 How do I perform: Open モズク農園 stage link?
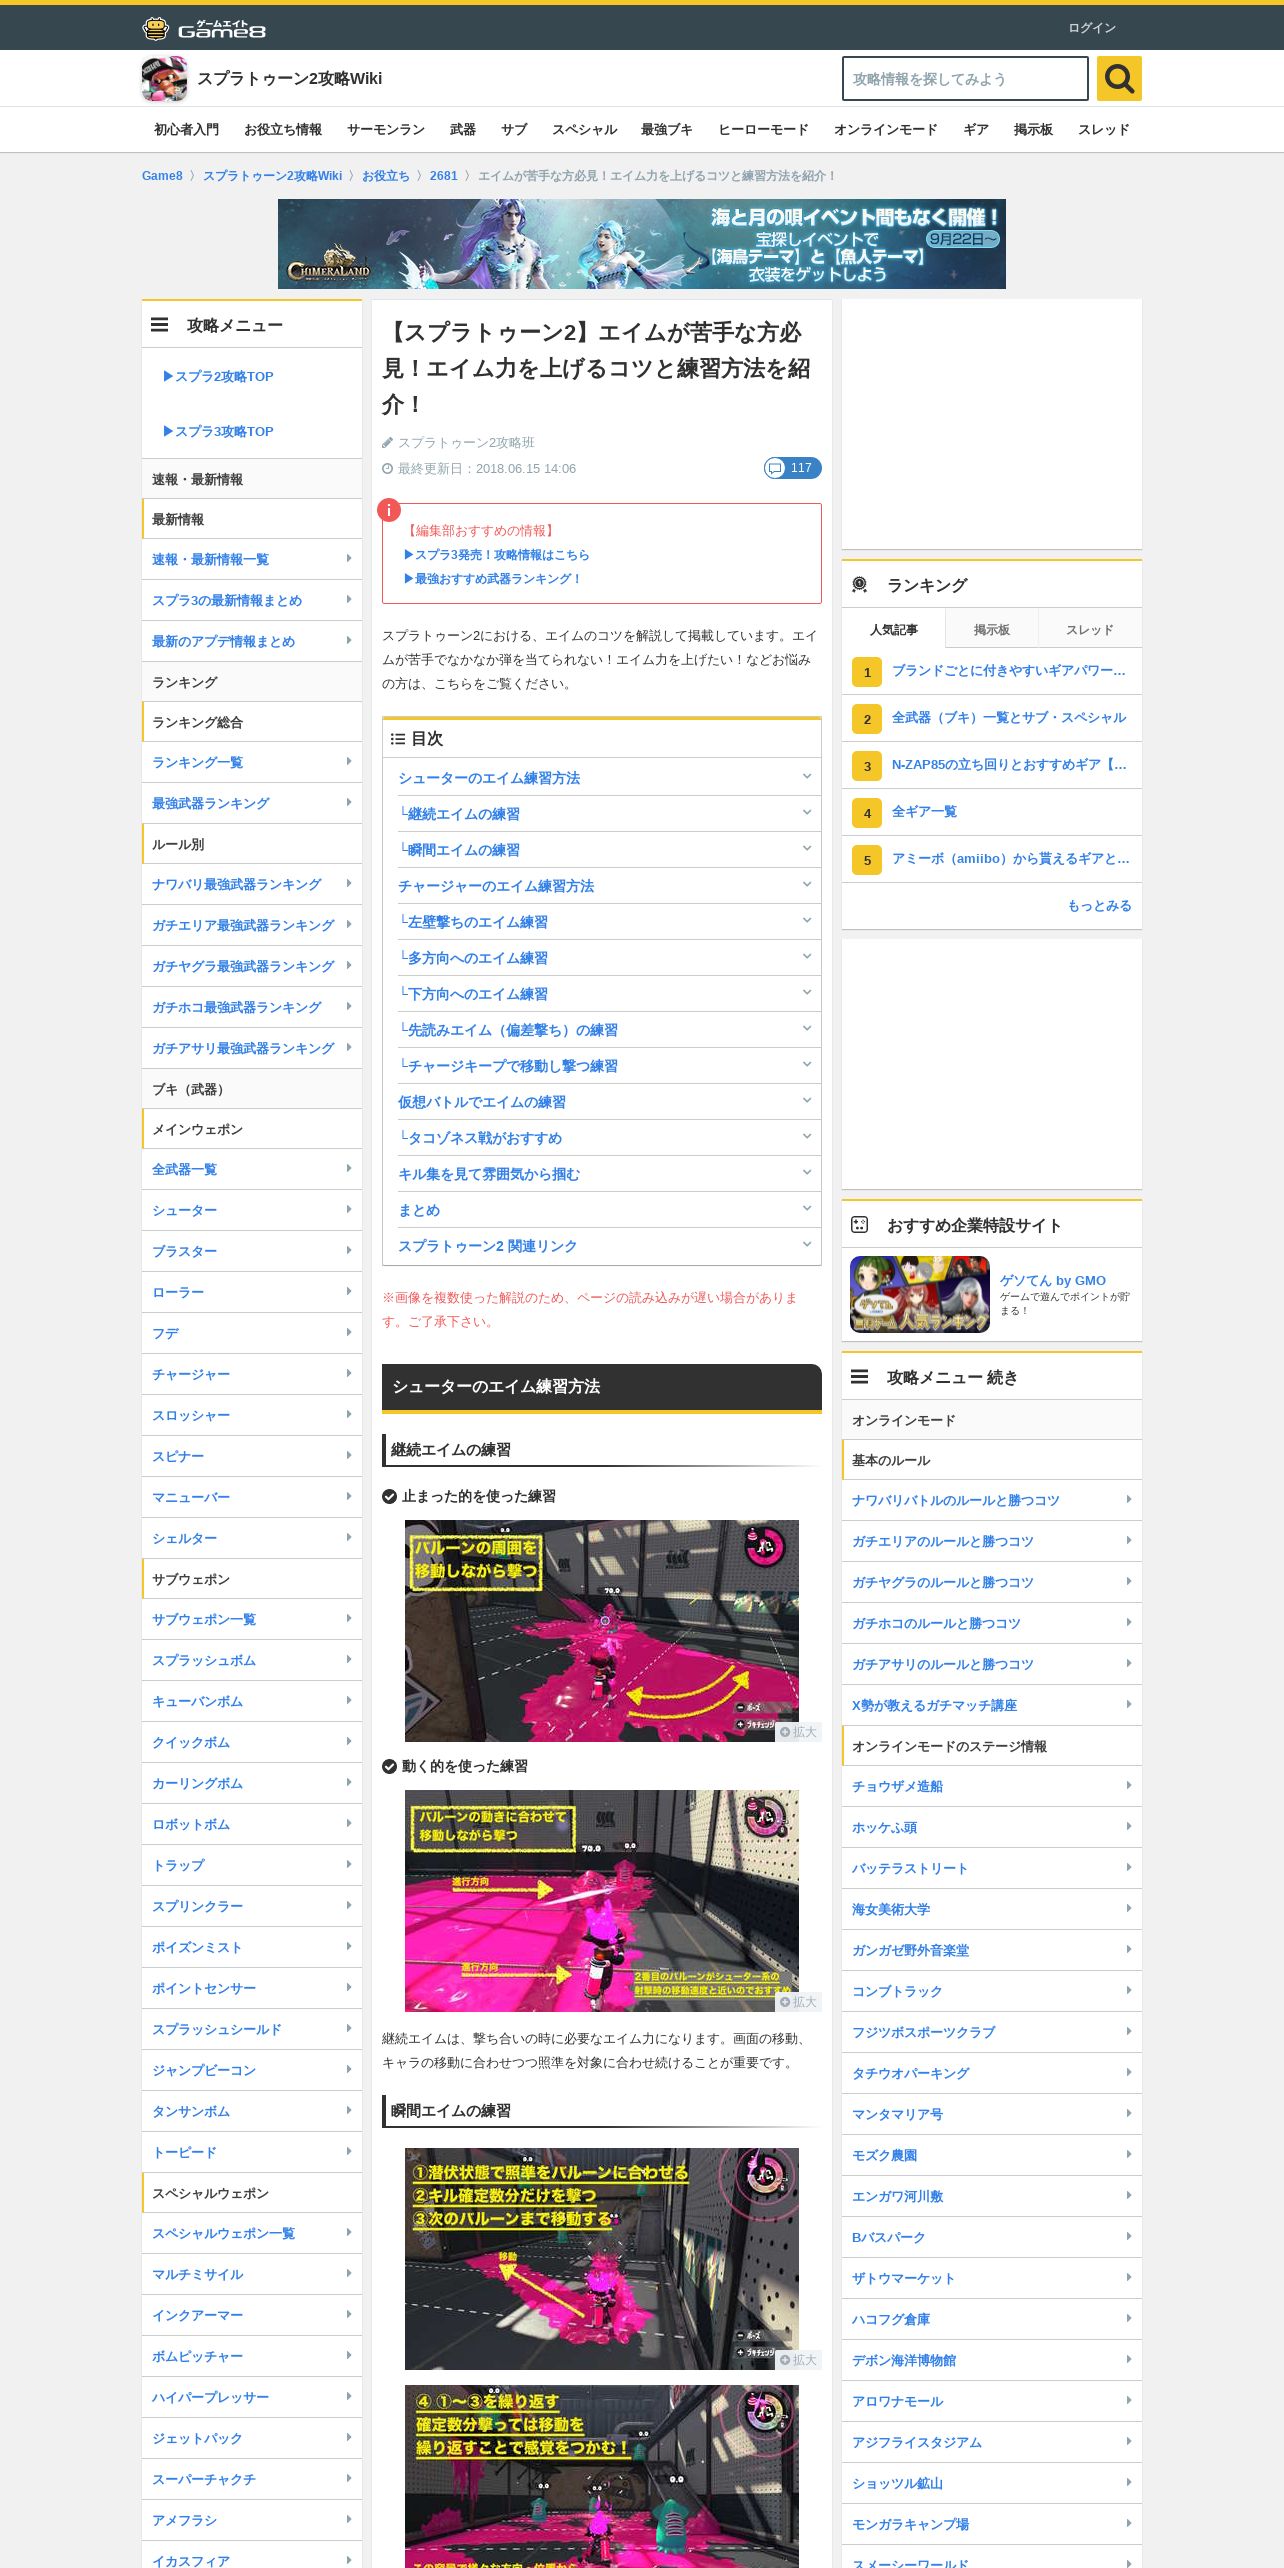pyautogui.click(x=992, y=2155)
